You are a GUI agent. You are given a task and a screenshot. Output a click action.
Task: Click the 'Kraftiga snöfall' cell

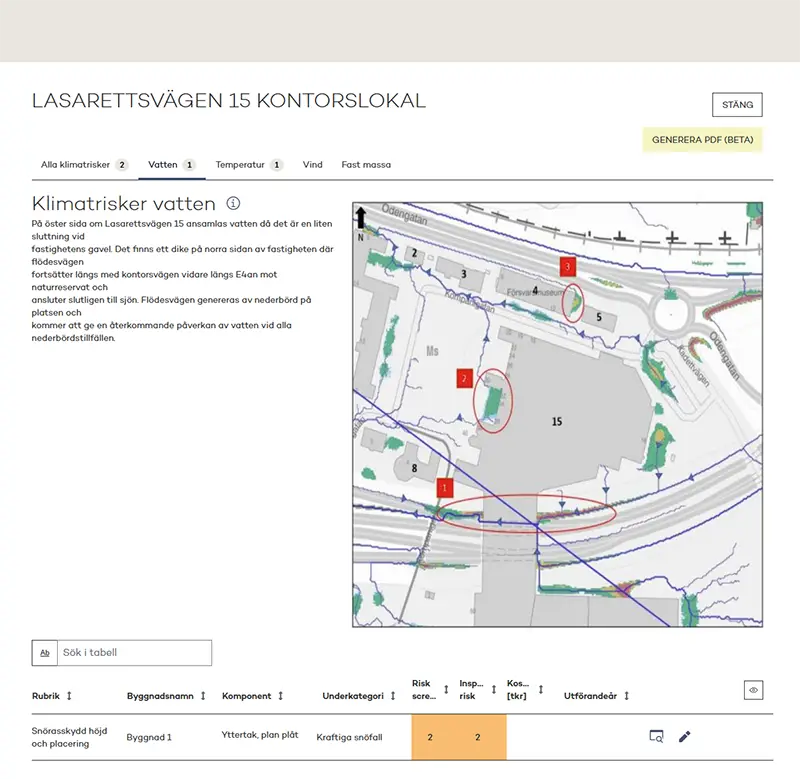click(x=349, y=737)
